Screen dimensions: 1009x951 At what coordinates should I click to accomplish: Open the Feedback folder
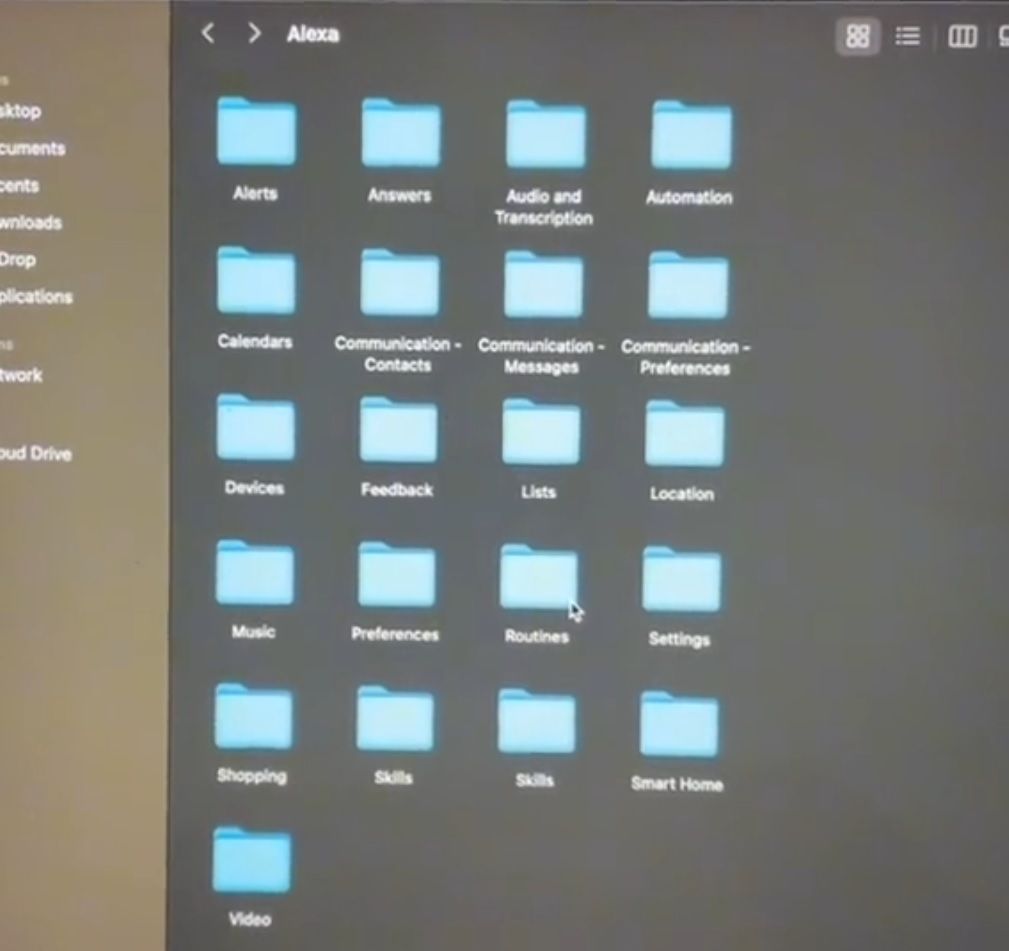398,430
